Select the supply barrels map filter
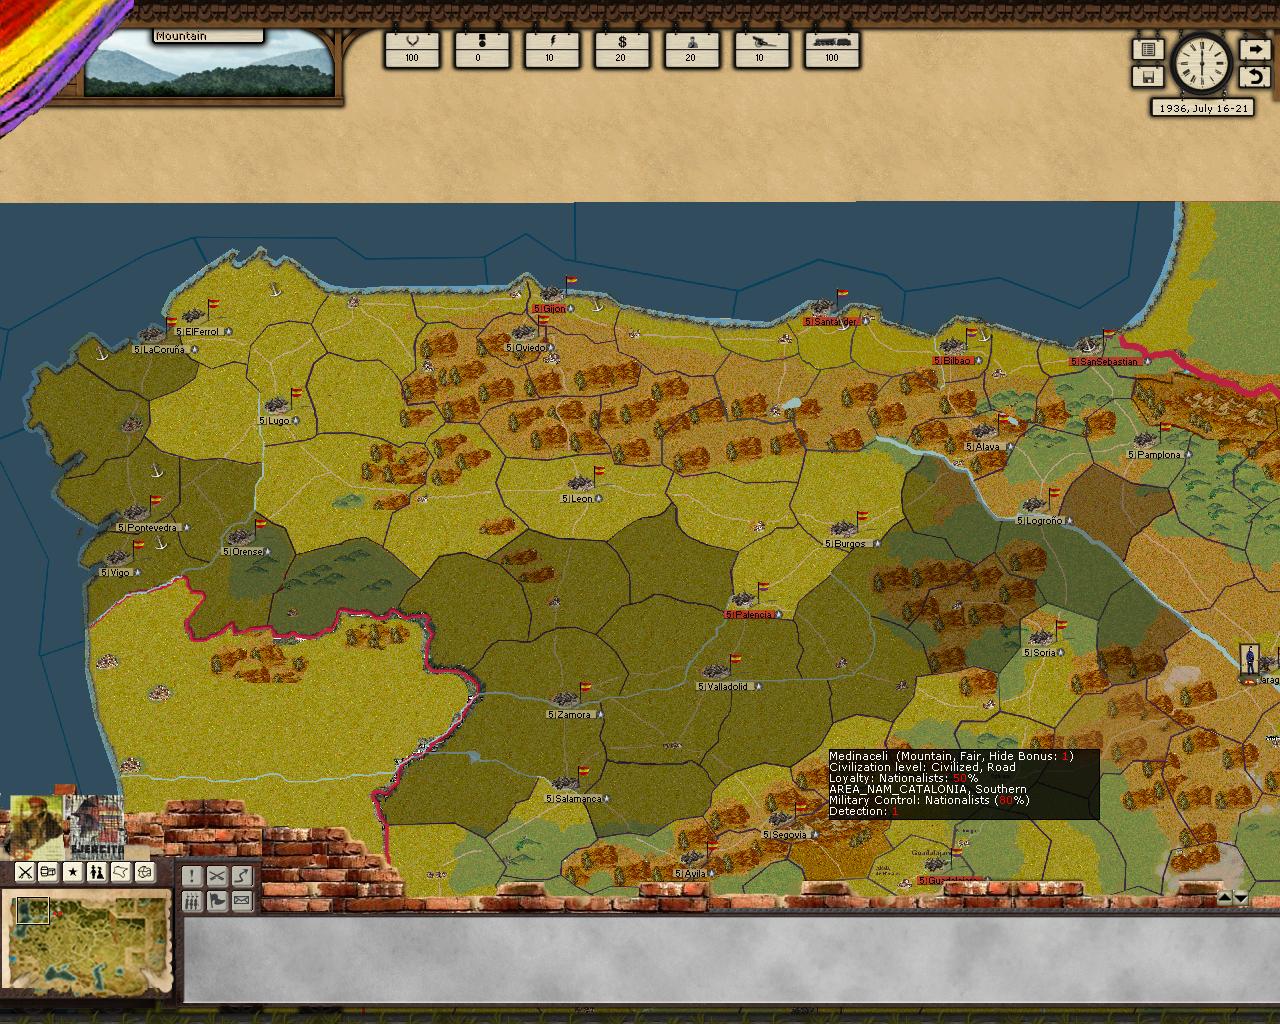 (x=48, y=872)
